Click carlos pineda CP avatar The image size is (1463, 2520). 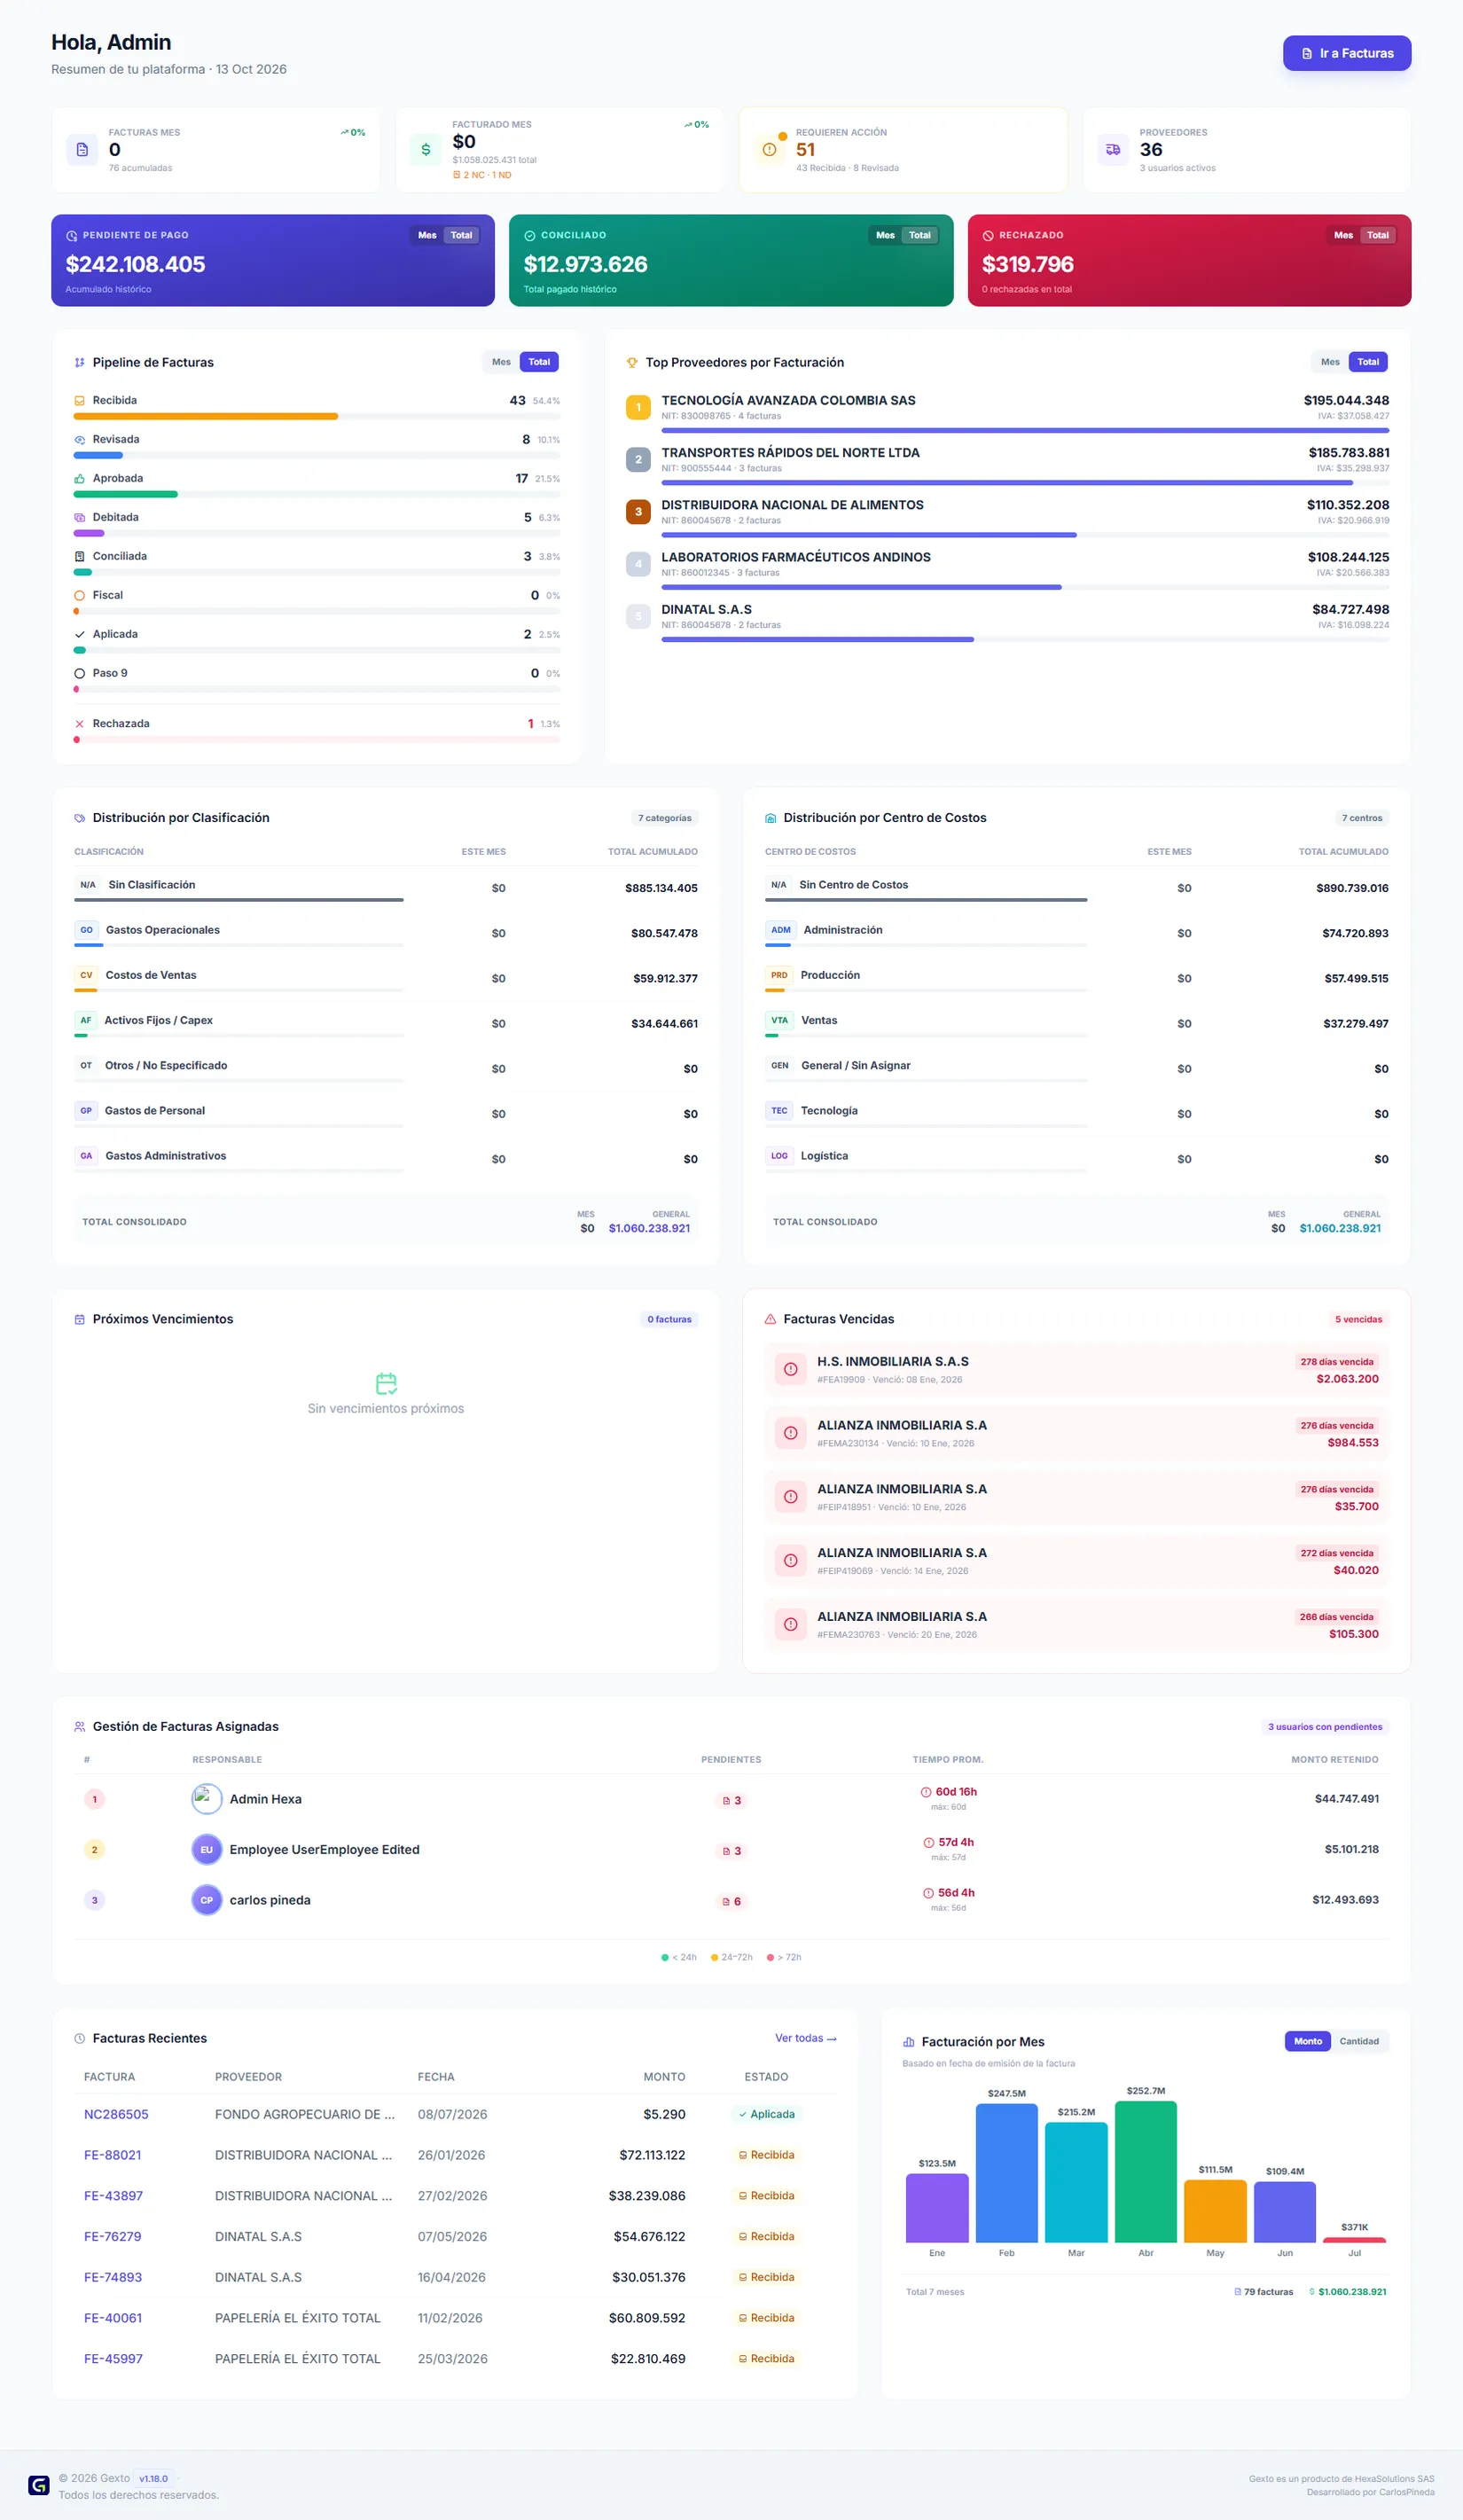(207, 1900)
